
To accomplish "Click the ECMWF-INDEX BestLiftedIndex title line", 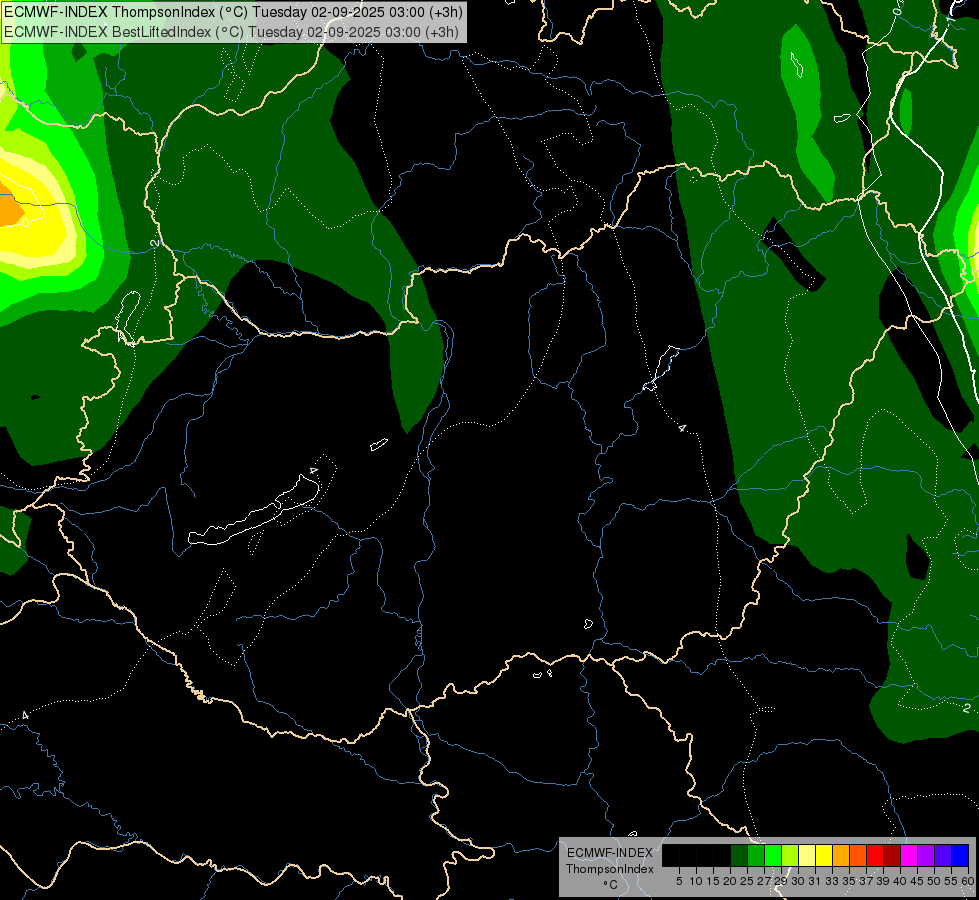I will click(x=231, y=32).
